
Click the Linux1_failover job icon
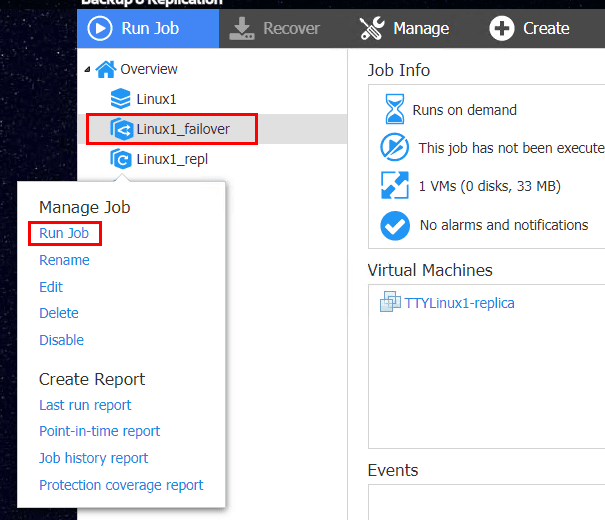coord(122,129)
